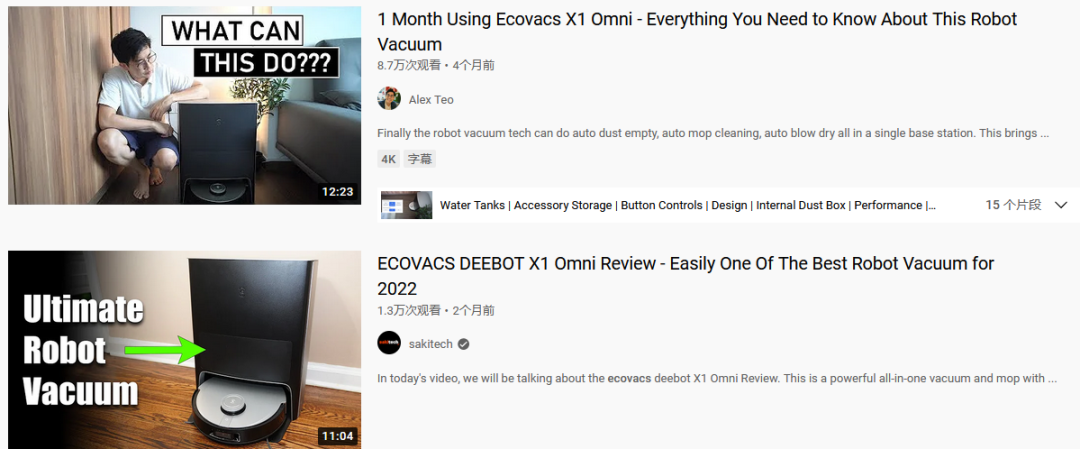Open the small chapter preview thumbnail
This screenshot has height=449, width=1080.
click(x=406, y=205)
